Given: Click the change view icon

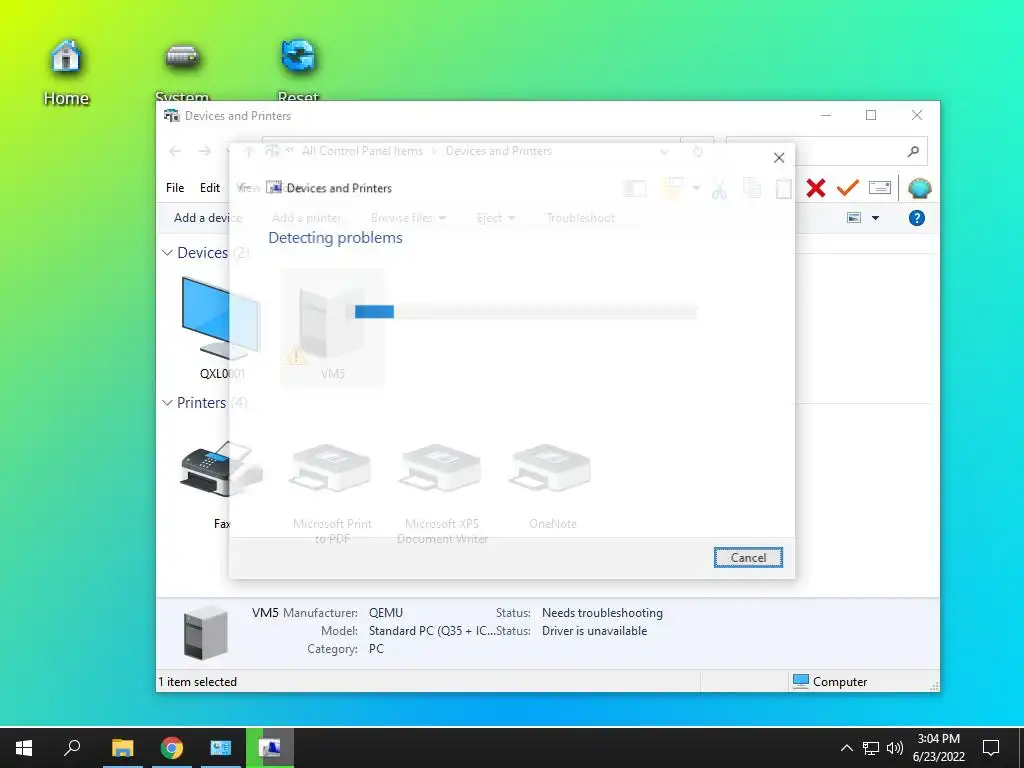Looking at the screenshot, I should (x=854, y=217).
